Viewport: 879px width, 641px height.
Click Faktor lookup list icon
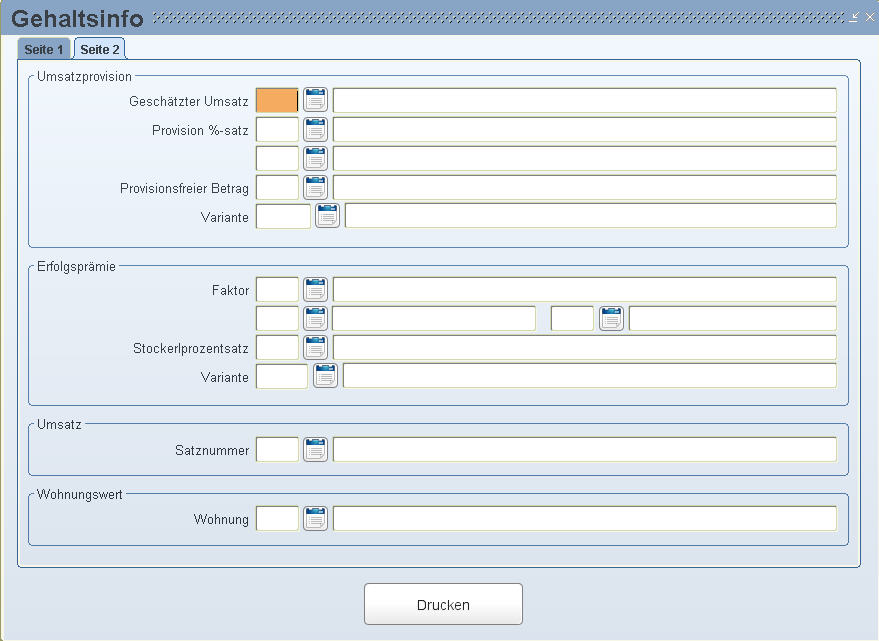[x=315, y=289]
